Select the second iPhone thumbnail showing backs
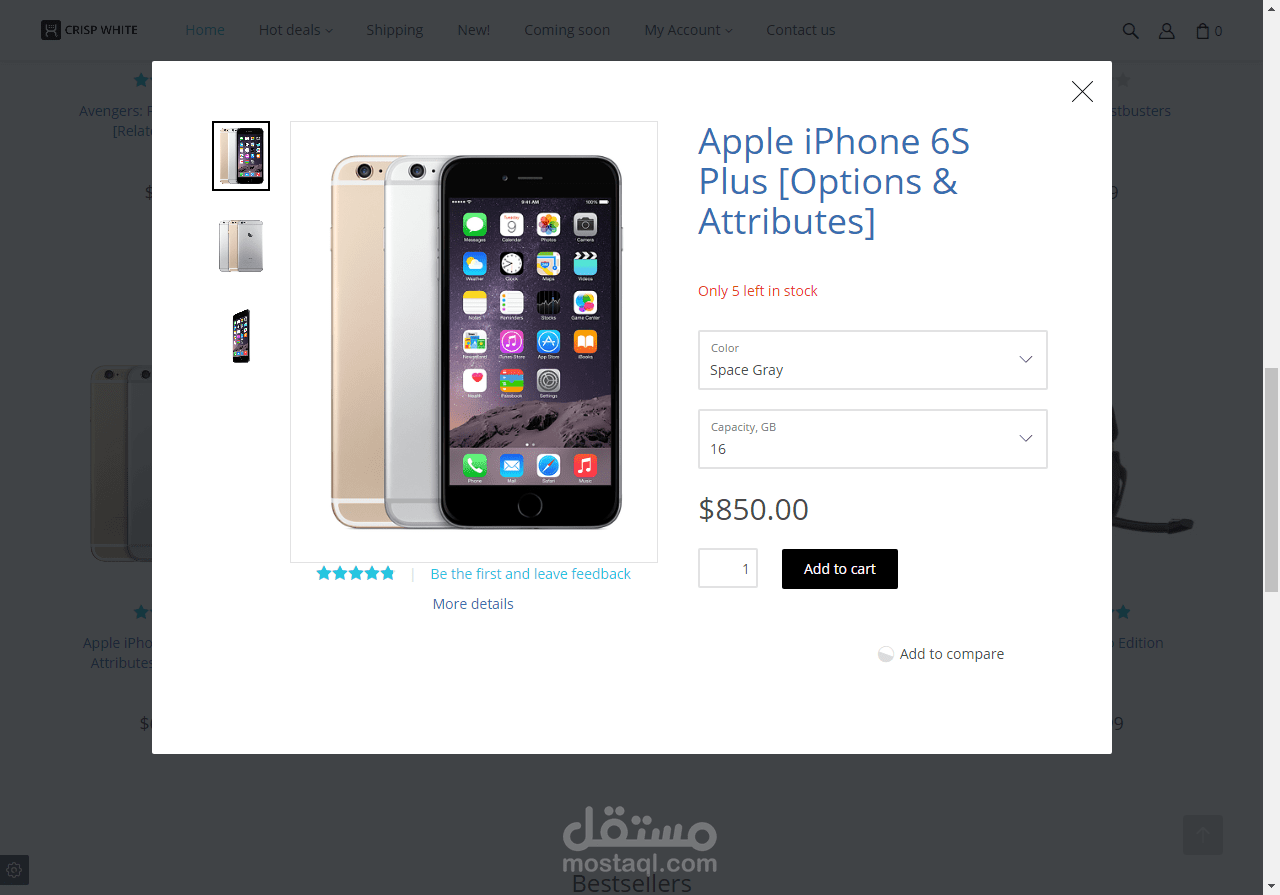1280x895 pixels. point(241,246)
